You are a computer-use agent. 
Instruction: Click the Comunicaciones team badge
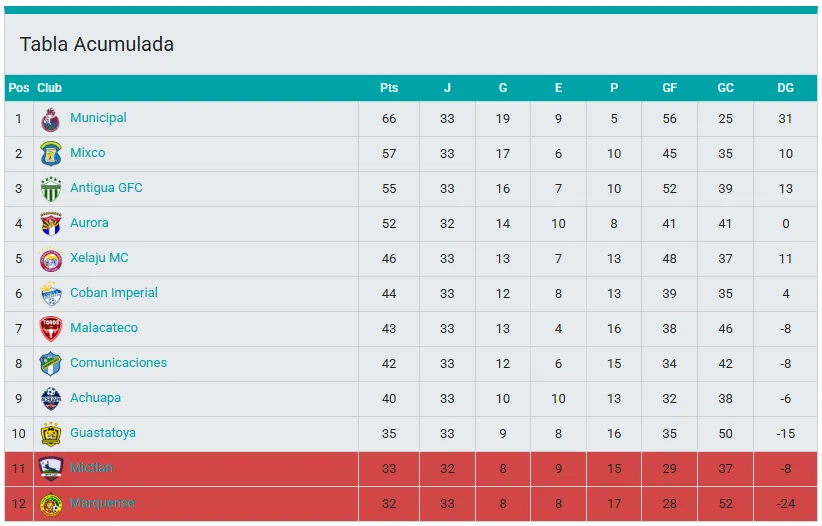coord(51,364)
